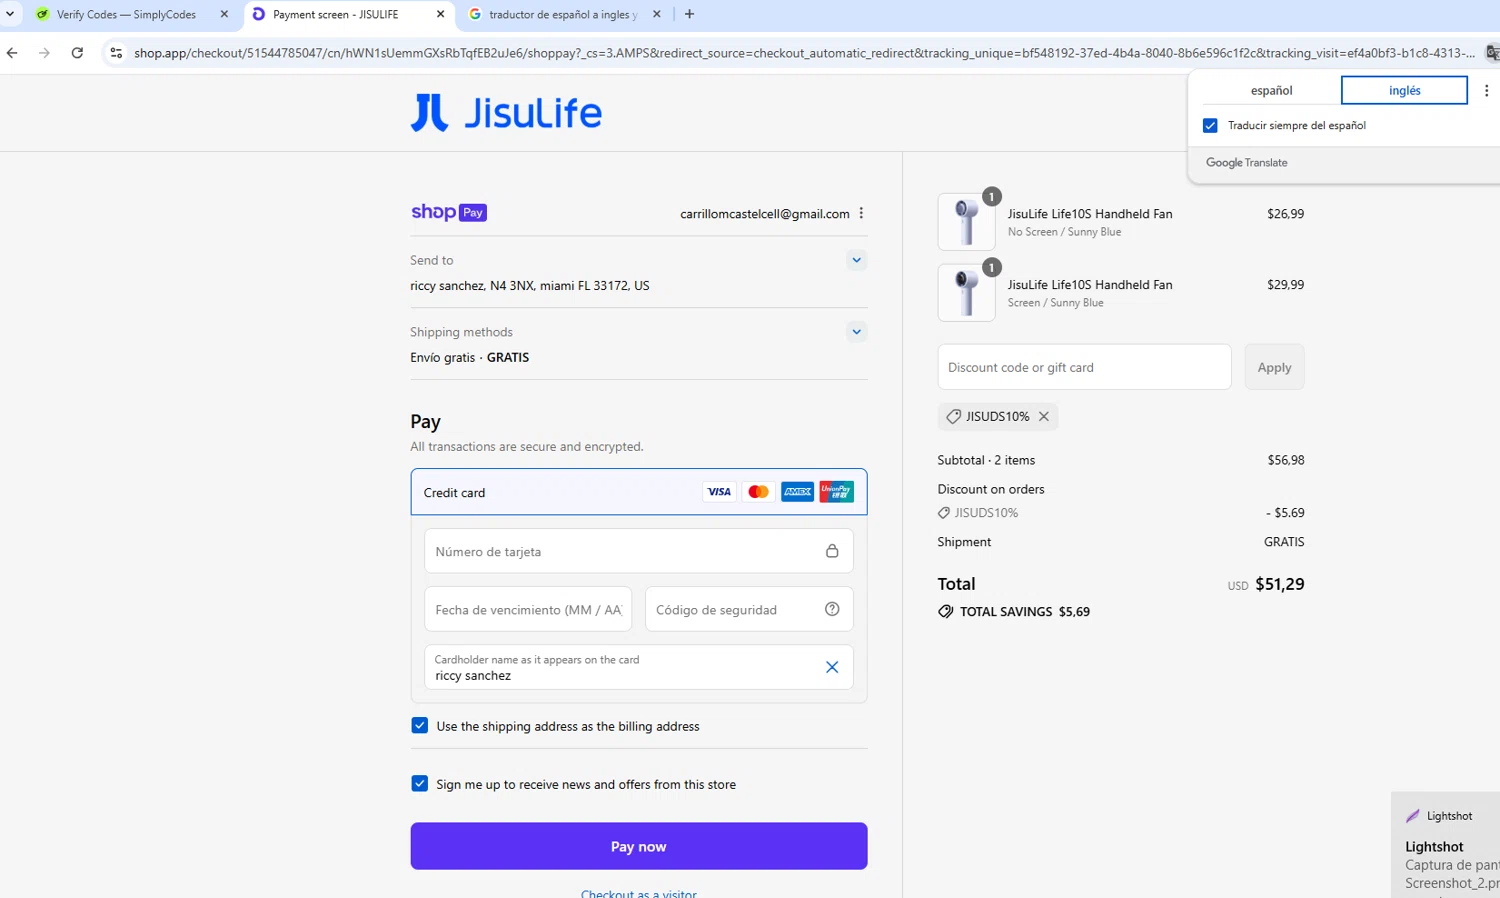Switch to the traductor de español a ingles tab
This screenshot has width=1500, height=898.
[562, 14]
